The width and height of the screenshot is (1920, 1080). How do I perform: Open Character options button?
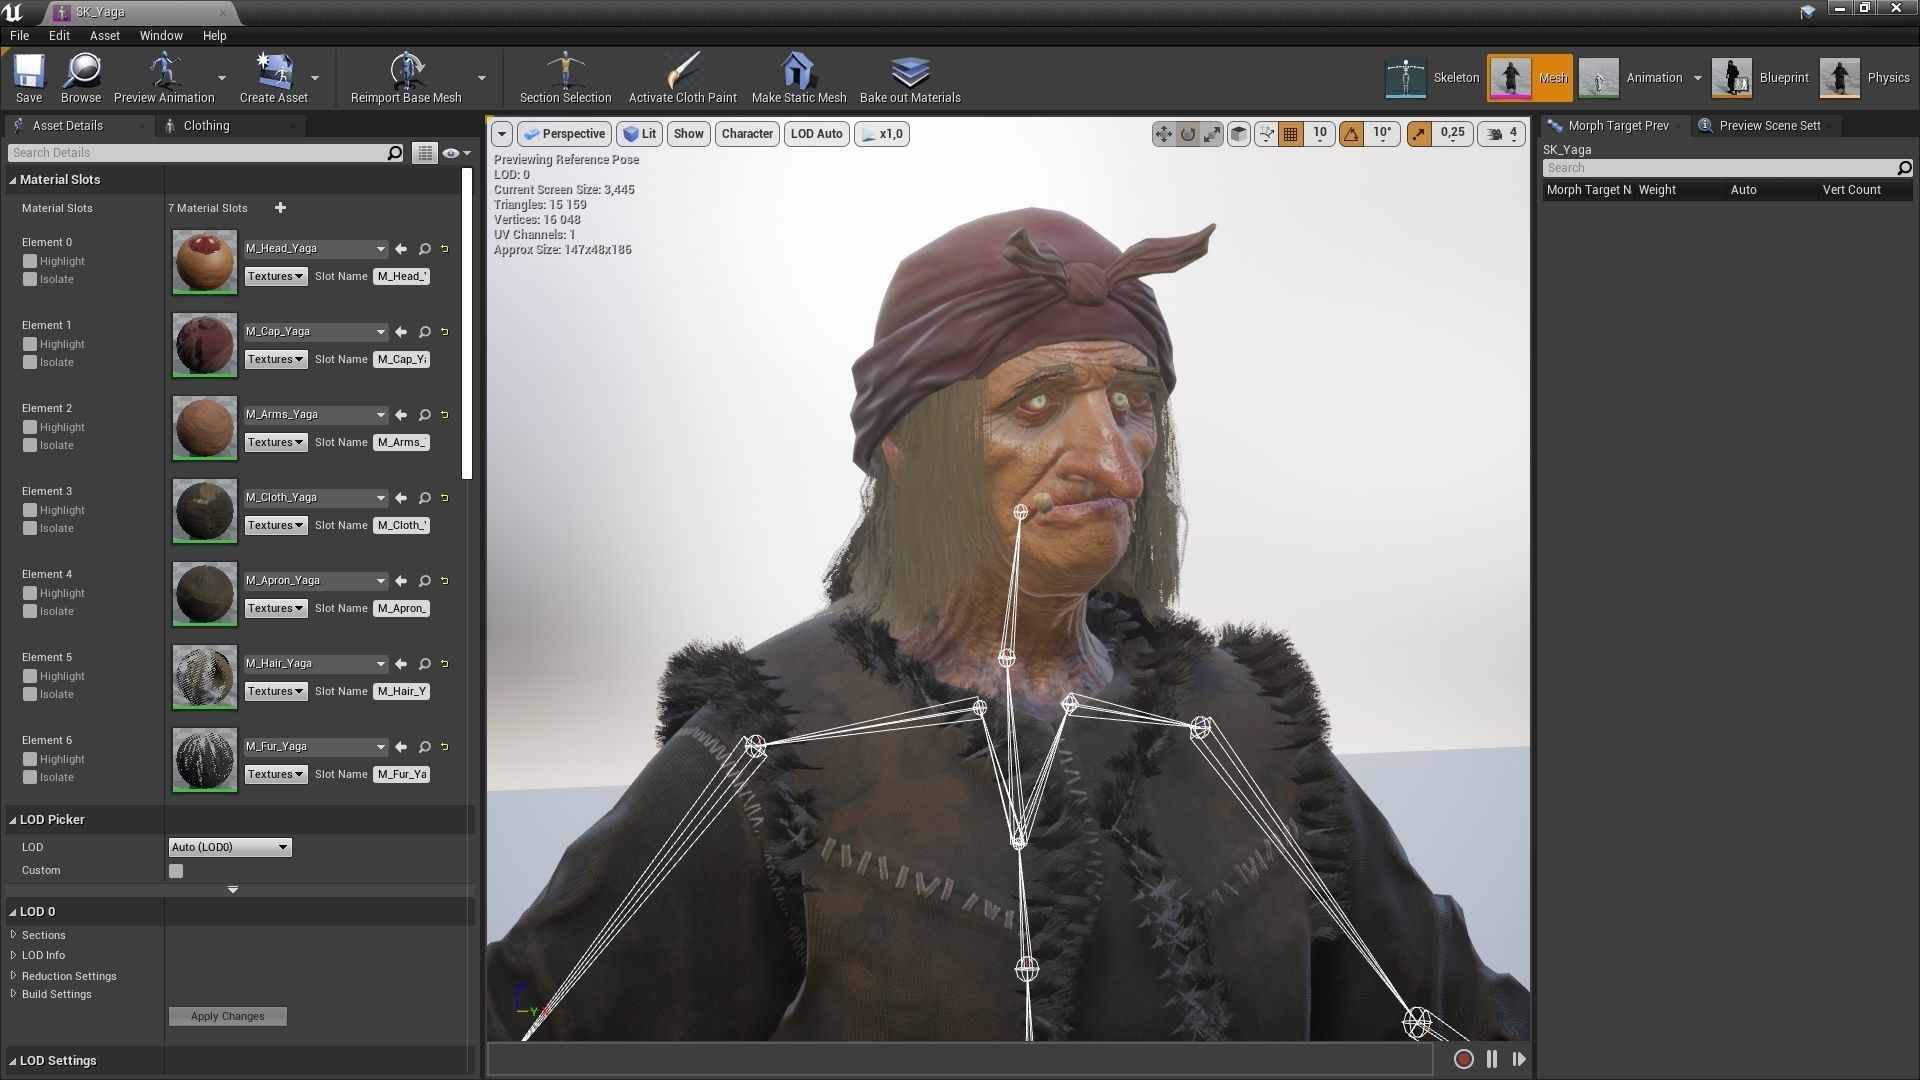click(x=747, y=134)
